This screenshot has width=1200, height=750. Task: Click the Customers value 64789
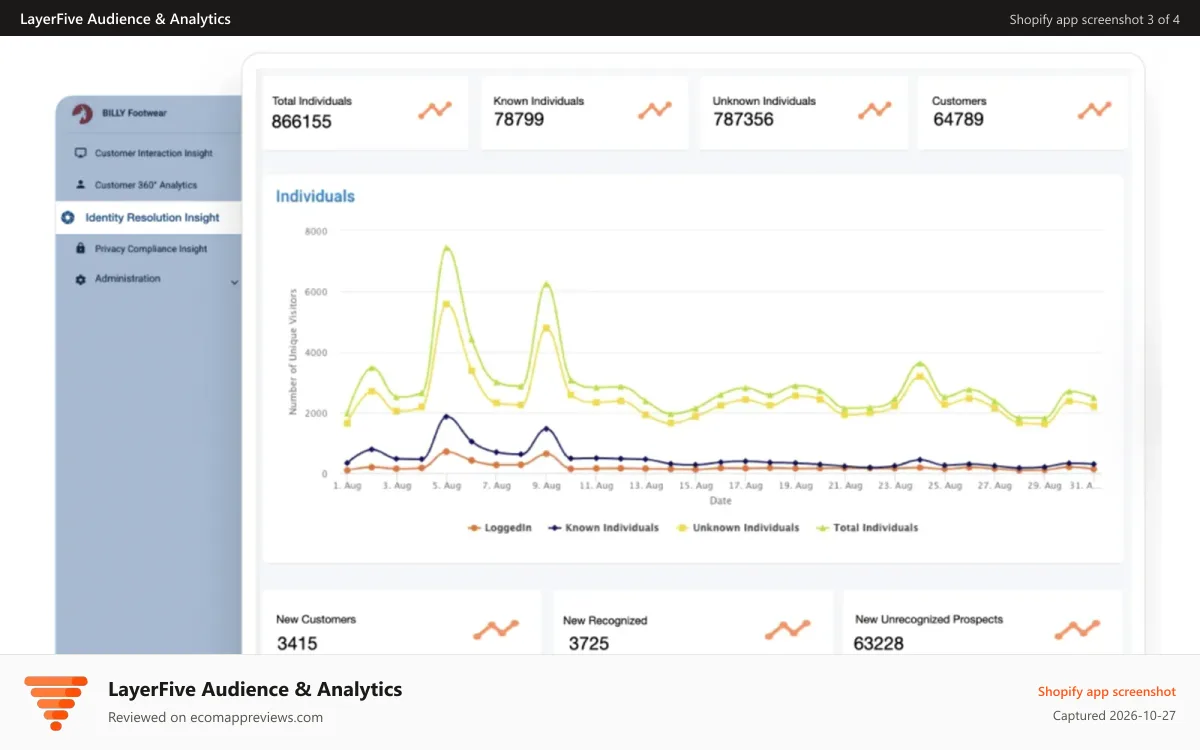tap(958, 120)
